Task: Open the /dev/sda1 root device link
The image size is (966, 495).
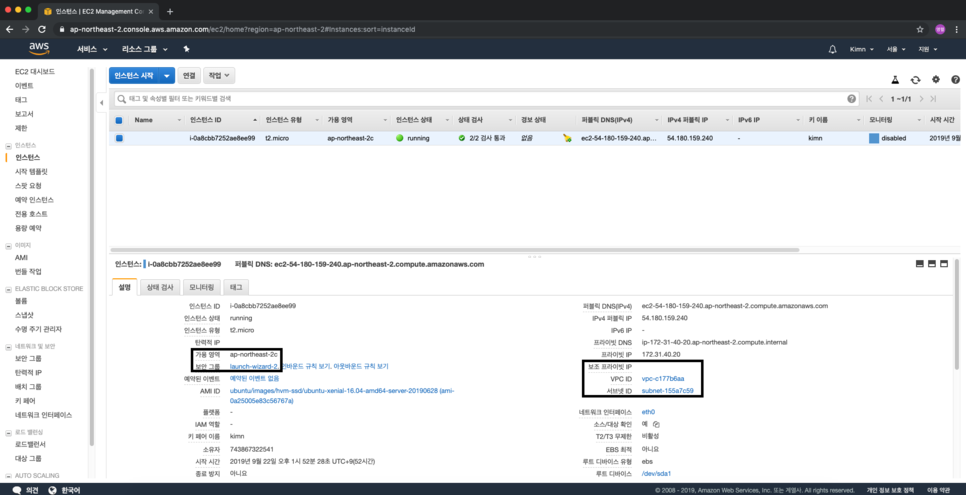Action: coord(656,474)
